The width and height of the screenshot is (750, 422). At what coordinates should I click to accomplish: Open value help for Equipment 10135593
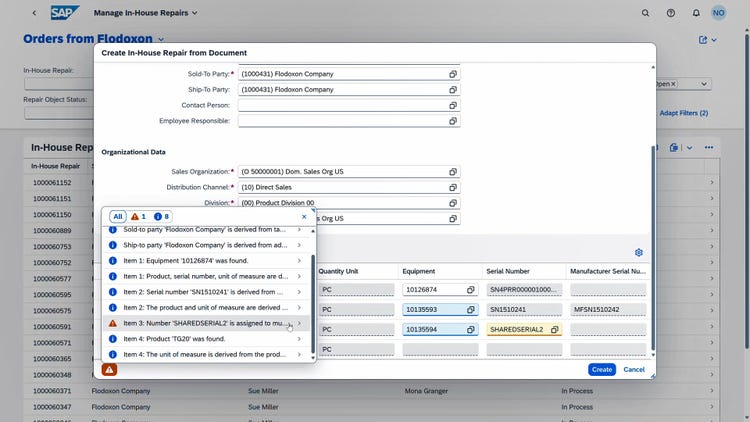[471, 310]
